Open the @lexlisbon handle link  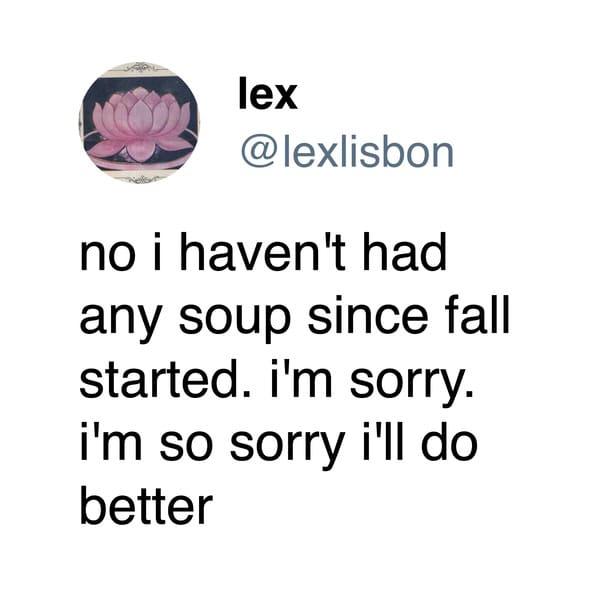[x=346, y=153]
